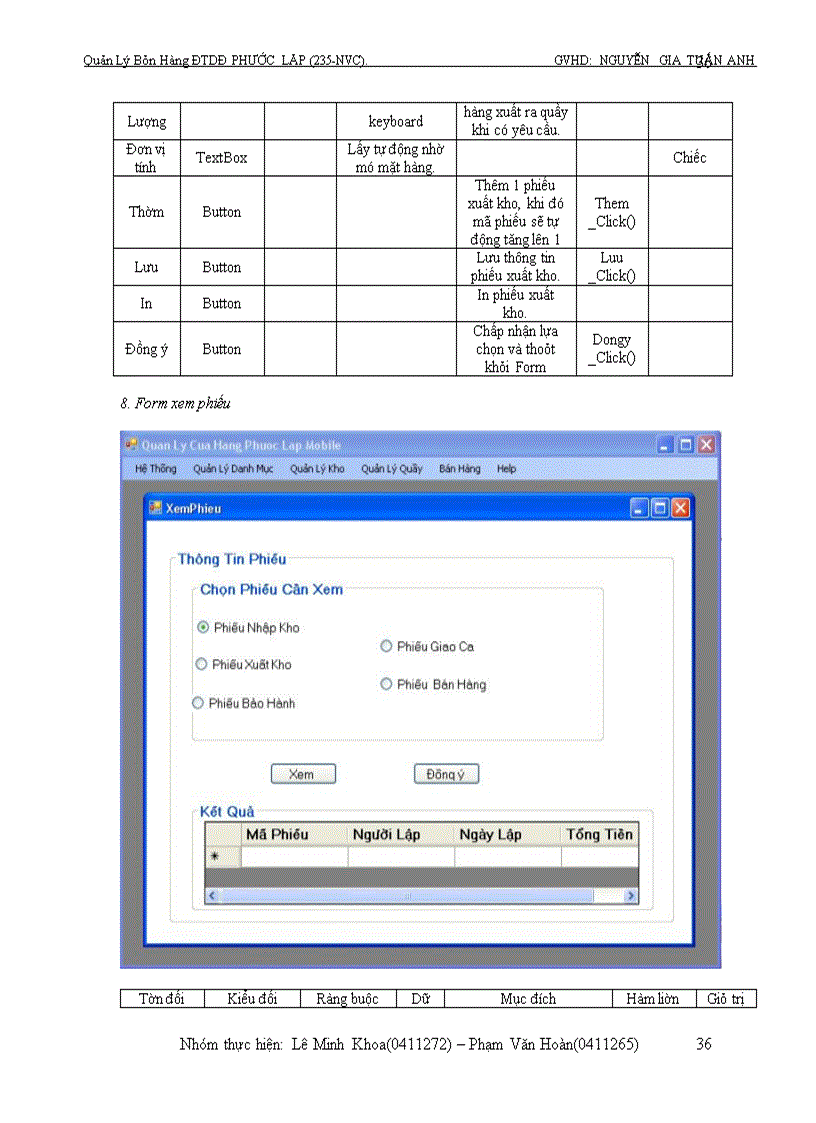This screenshot has width=816, height=1123.
Task: Click the right arrow of the results scrollbar
Action: tap(629, 895)
